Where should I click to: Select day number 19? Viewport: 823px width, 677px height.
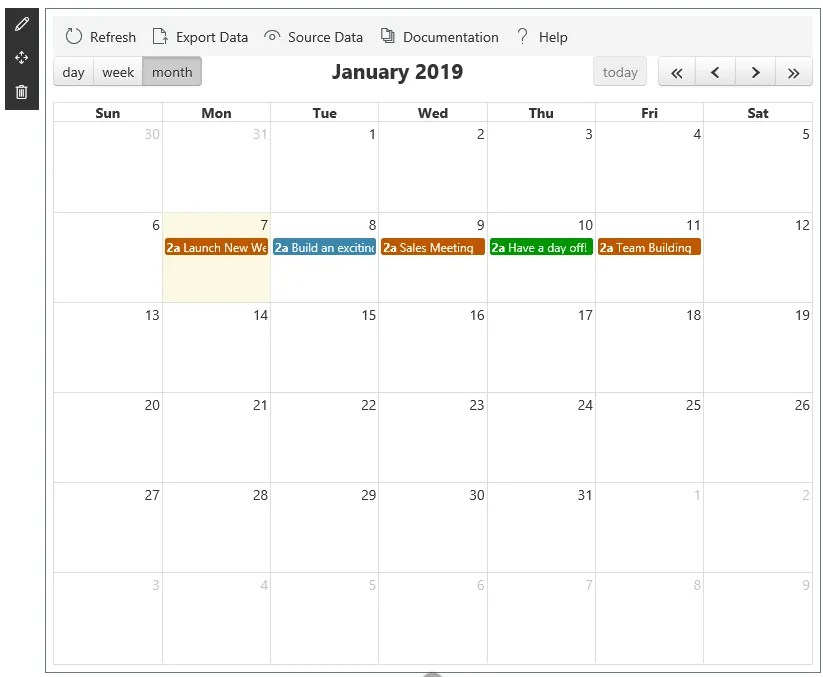pyautogui.click(x=802, y=315)
